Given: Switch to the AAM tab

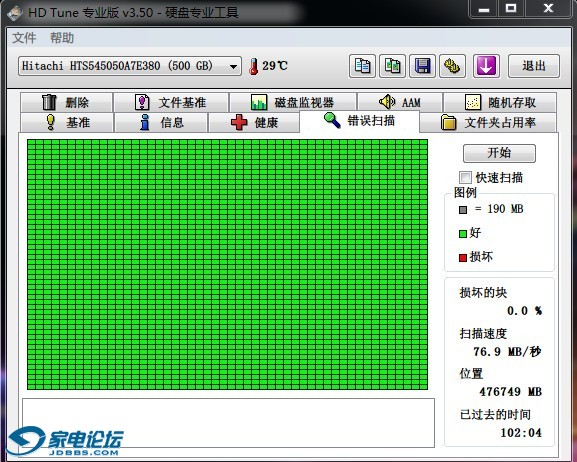Looking at the screenshot, I should click(400, 102).
